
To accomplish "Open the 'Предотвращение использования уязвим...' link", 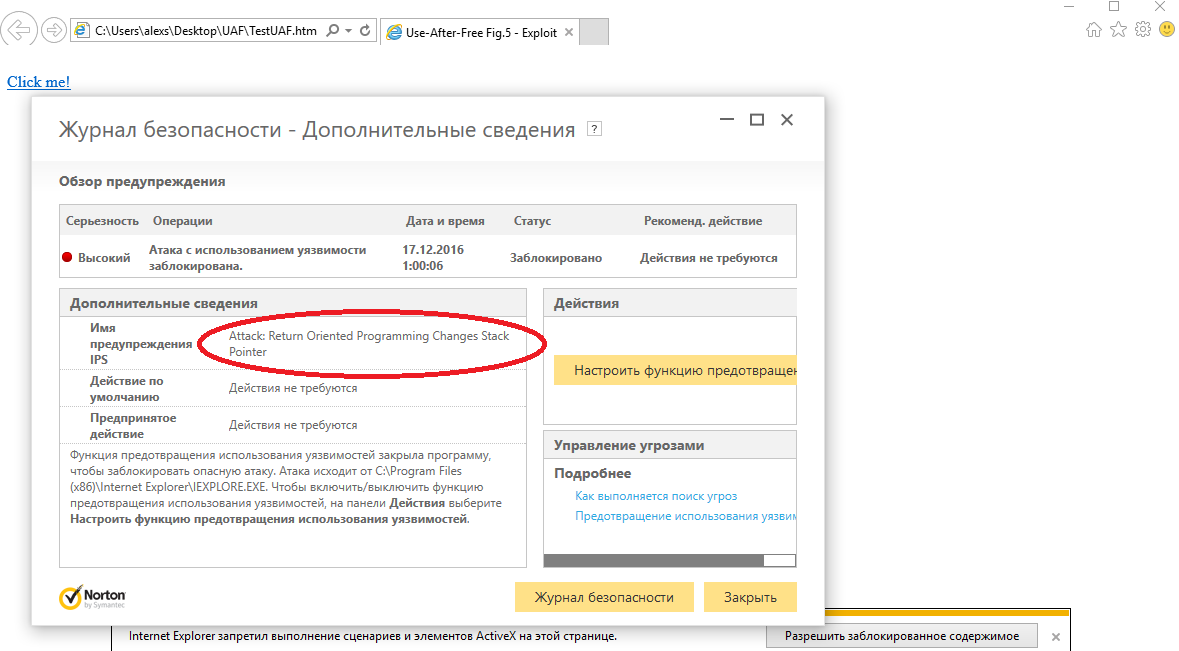I will 685,516.
